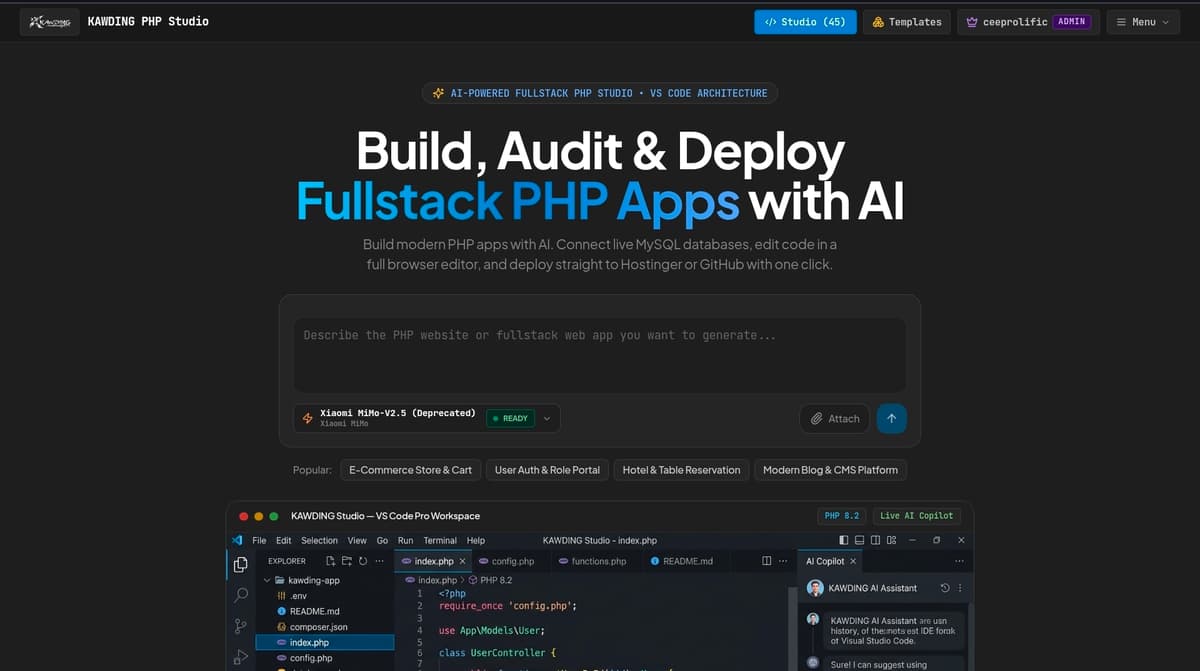The width and height of the screenshot is (1200, 671).
Task: Click the Attach button
Action: click(835, 419)
